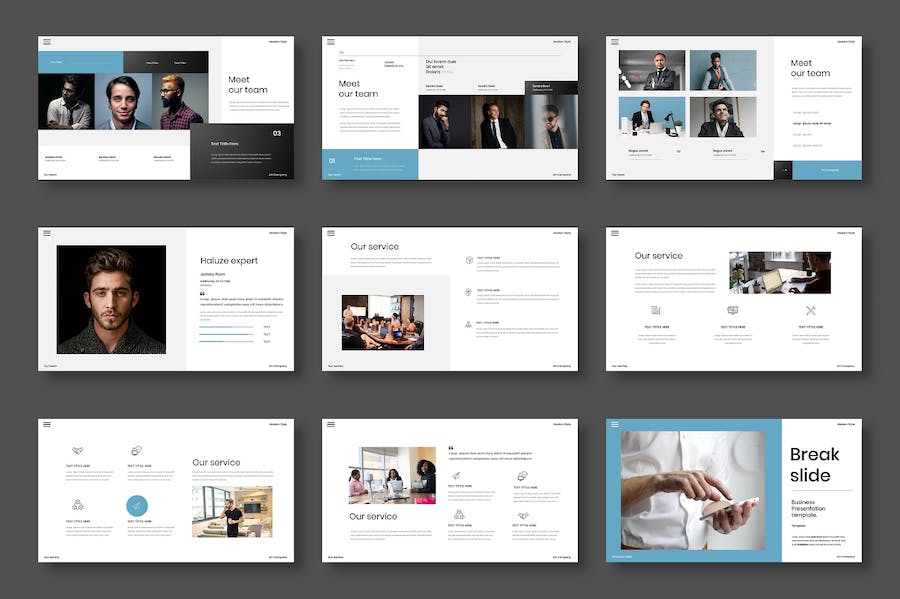900x599 pixels.
Task: Click the handshake icon on the bottom-left service slide
Action: (x=78, y=451)
